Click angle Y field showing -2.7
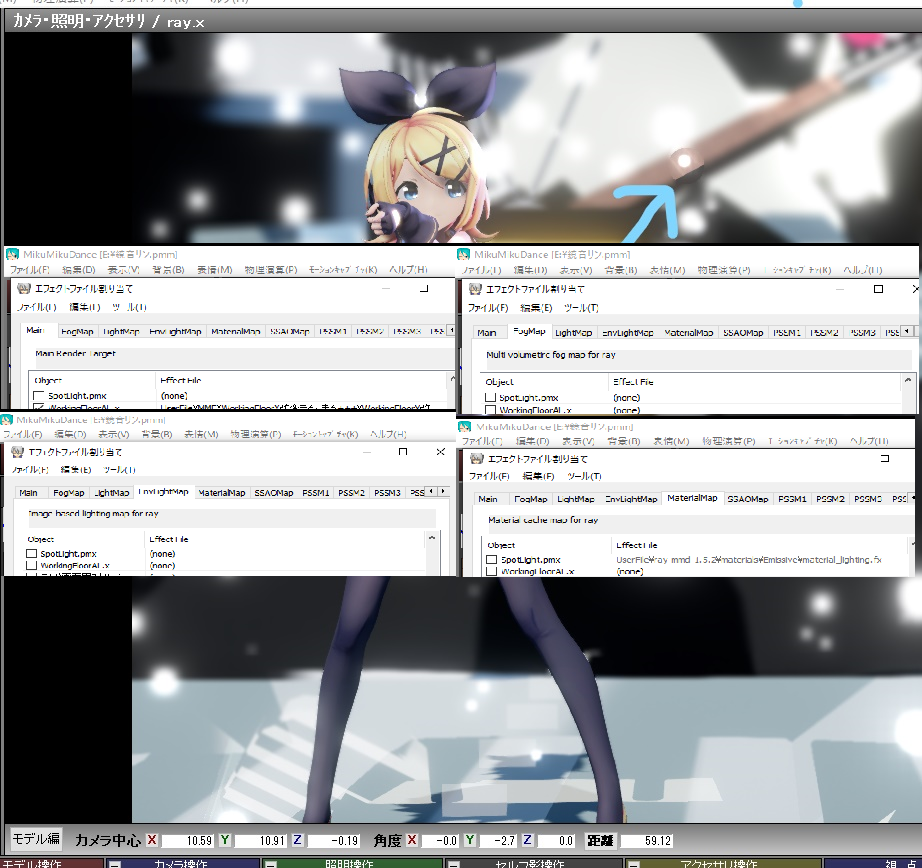The image size is (922, 868). click(499, 841)
